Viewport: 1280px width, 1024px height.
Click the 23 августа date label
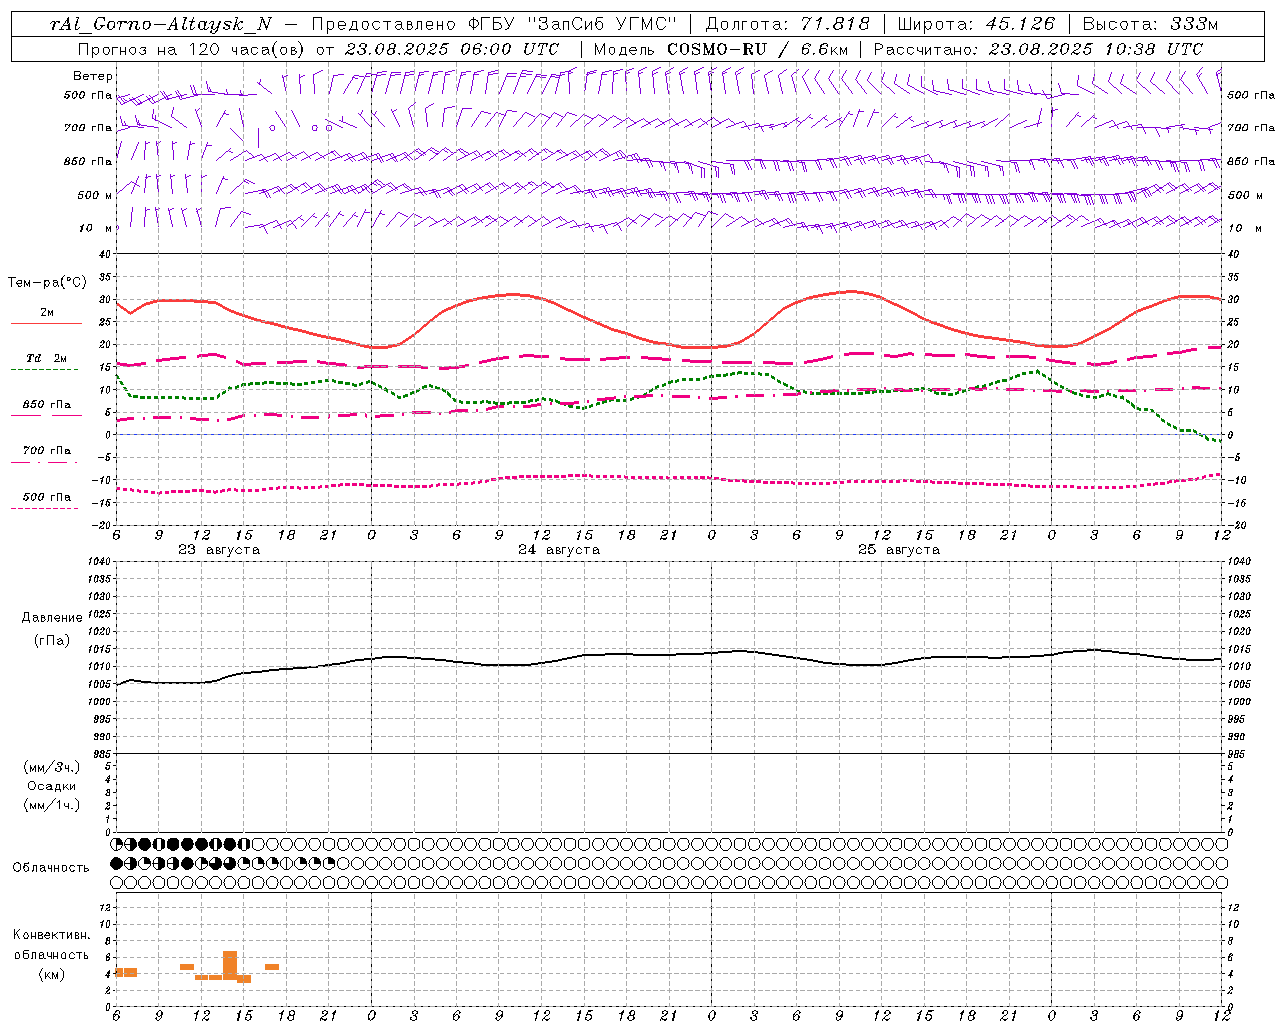pyautogui.click(x=219, y=550)
